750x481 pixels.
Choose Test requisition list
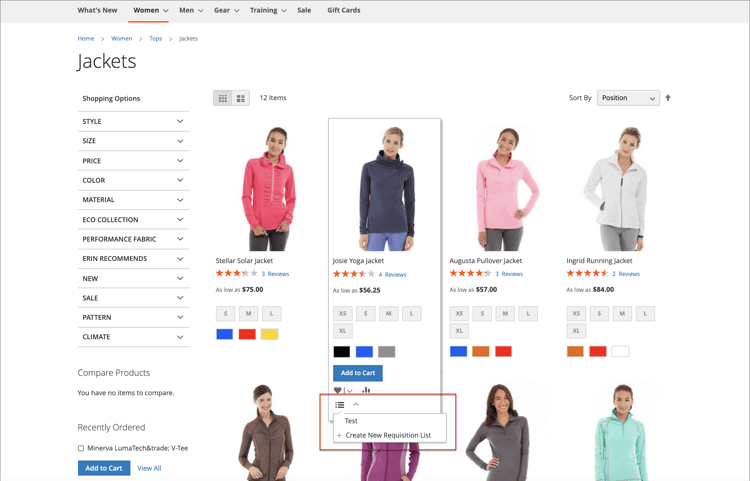point(351,421)
